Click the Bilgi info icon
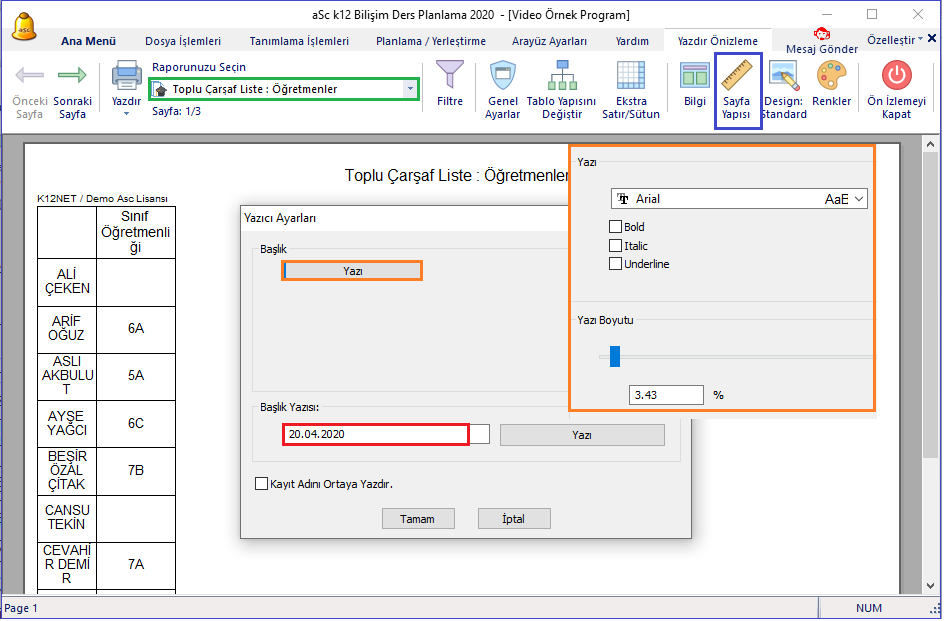The width and height of the screenshot is (944, 621). click(695, 75)
